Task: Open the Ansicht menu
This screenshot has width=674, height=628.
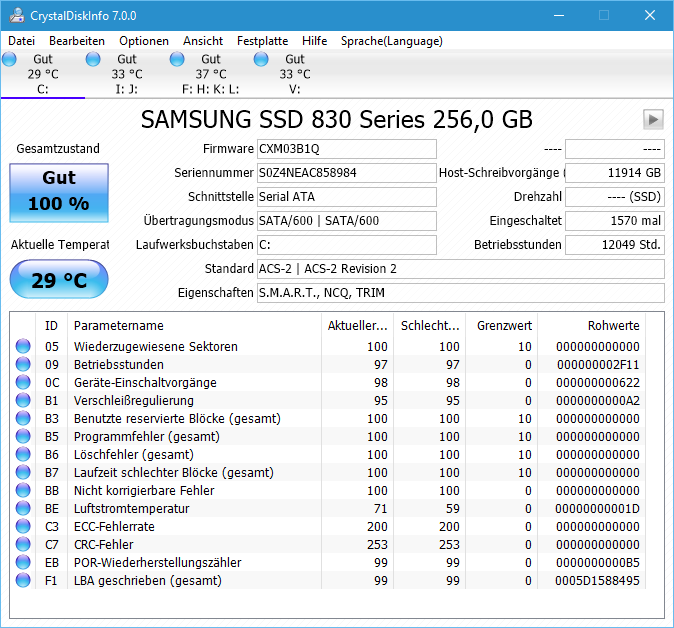Action: (203, 41)
